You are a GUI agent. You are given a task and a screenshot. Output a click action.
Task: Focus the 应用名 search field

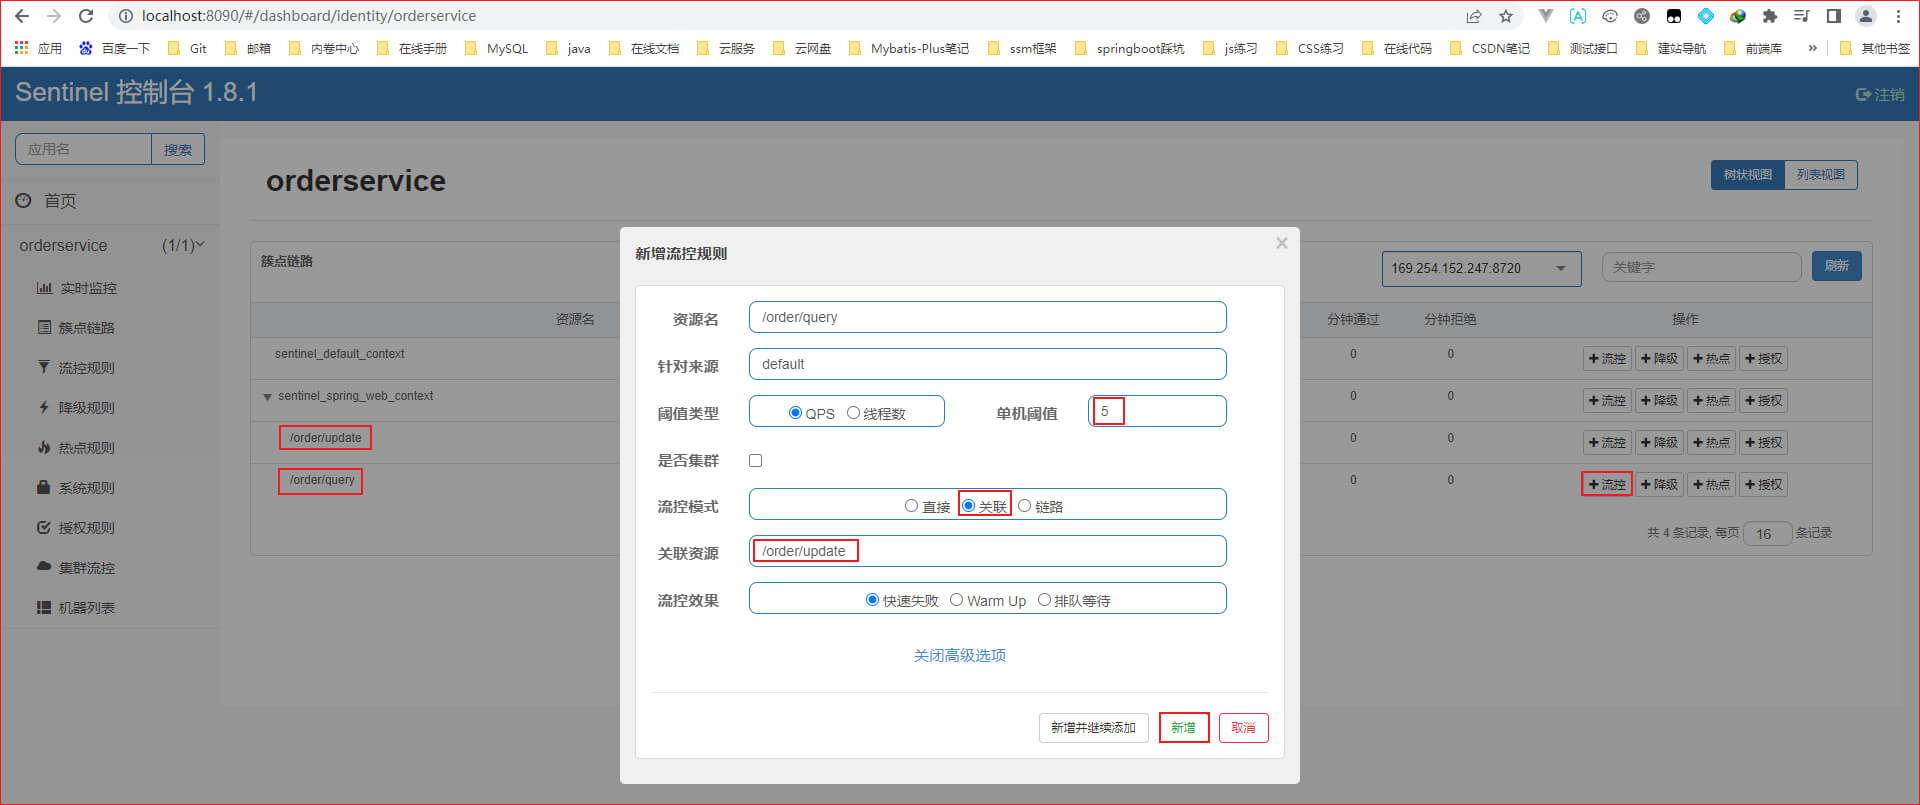(x=83, y=149)
